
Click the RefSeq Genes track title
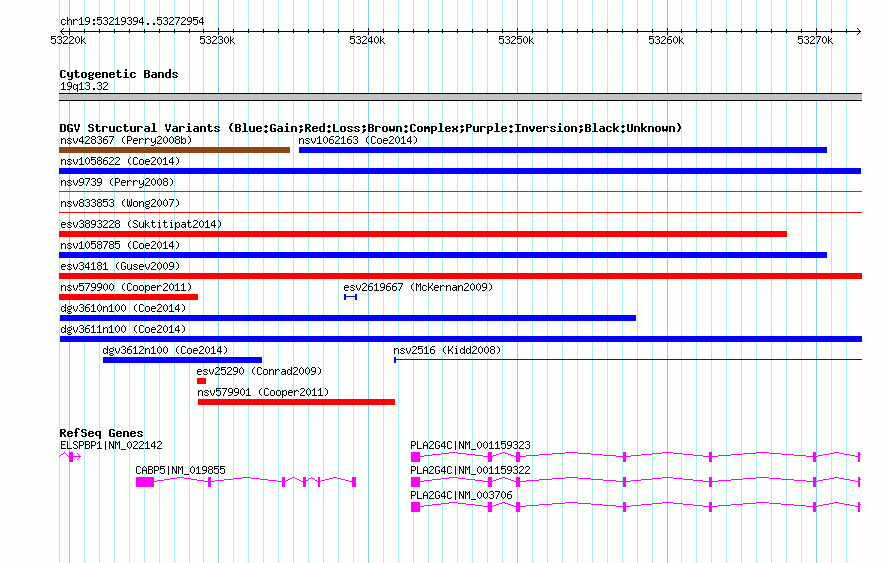pyautogui.click(x=102, y=433)
